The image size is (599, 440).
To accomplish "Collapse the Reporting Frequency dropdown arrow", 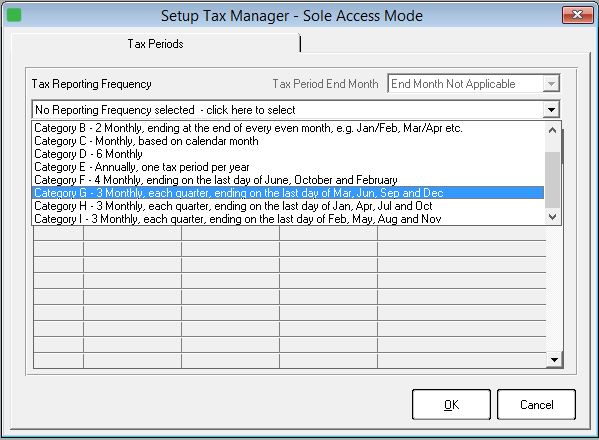I will pos(551,110).
